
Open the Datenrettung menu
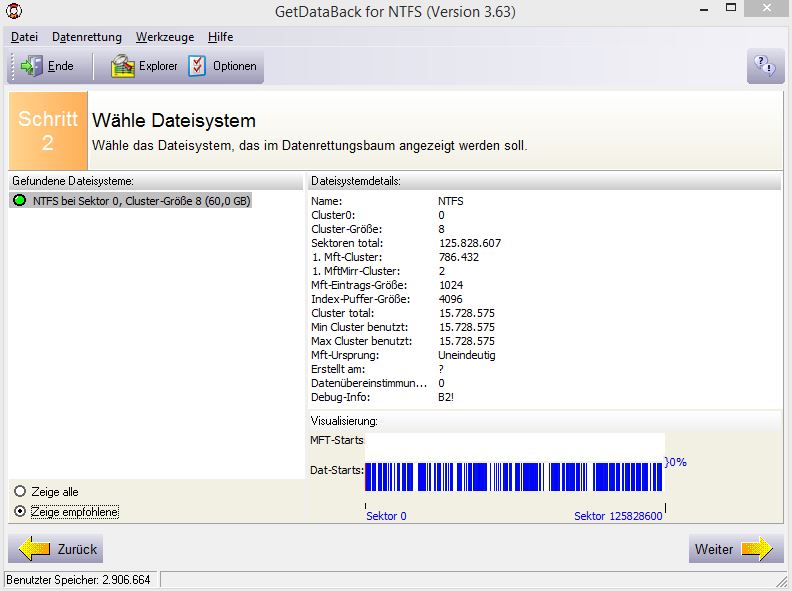(x=87, y=37)
